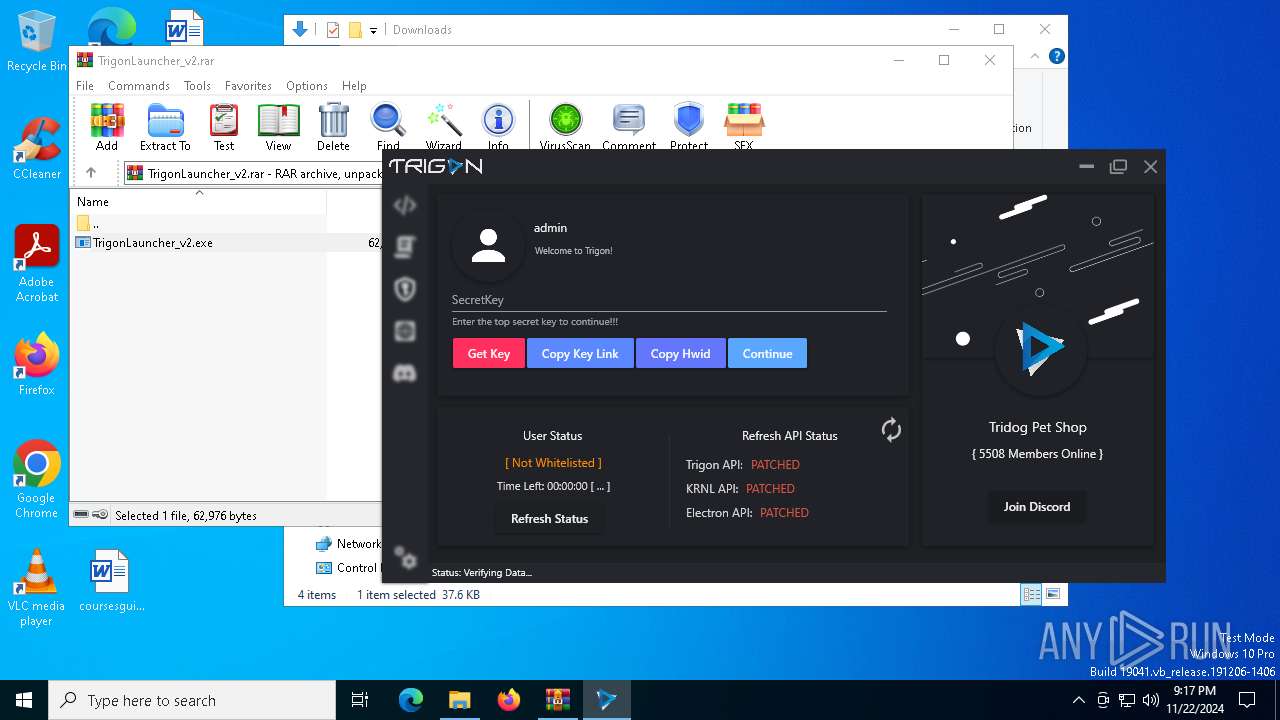
Task: Click the taskbar search box
Action: coord(192,700)
